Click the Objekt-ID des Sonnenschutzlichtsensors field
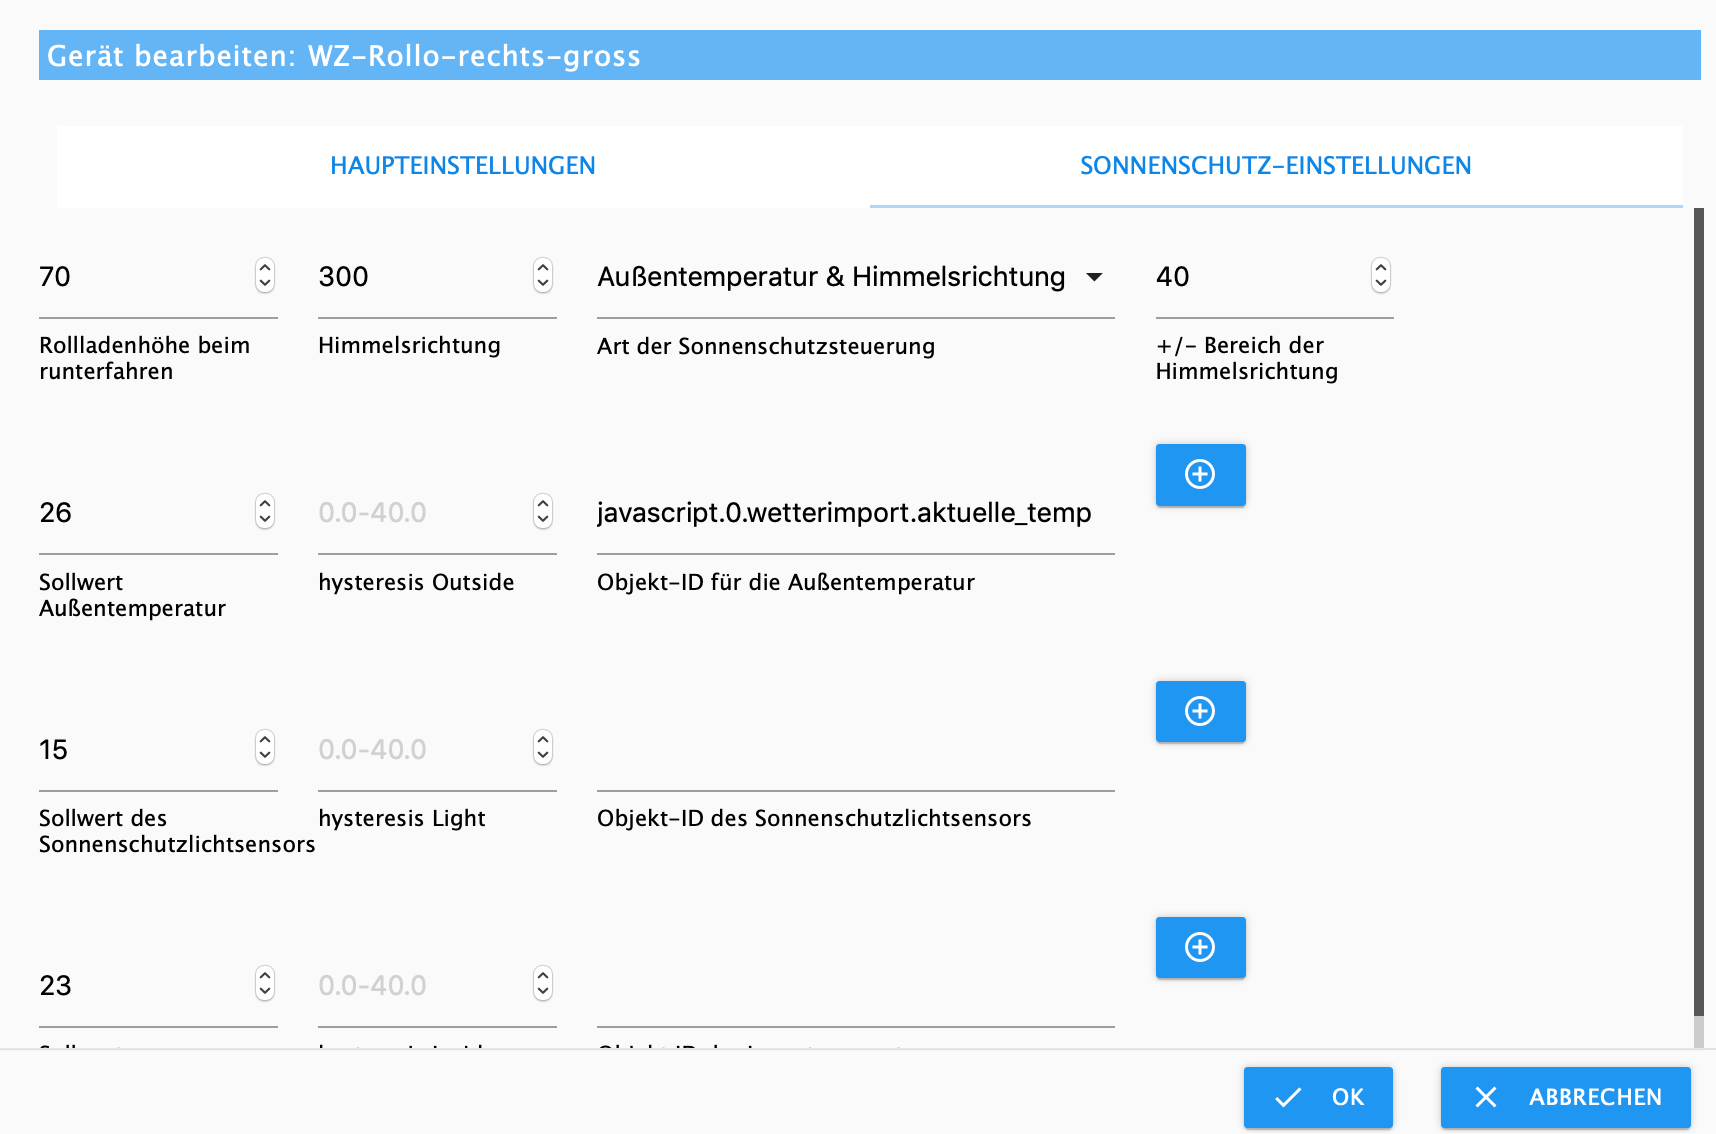 [x=855, y=750]
